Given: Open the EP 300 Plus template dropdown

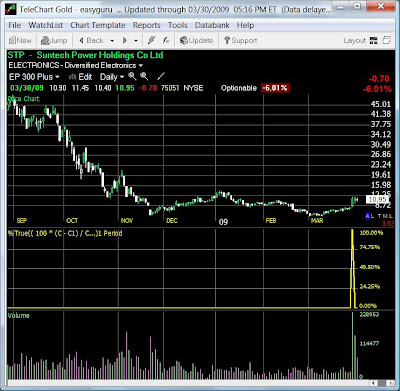Looking at the screenshot, I should point(58,77).
